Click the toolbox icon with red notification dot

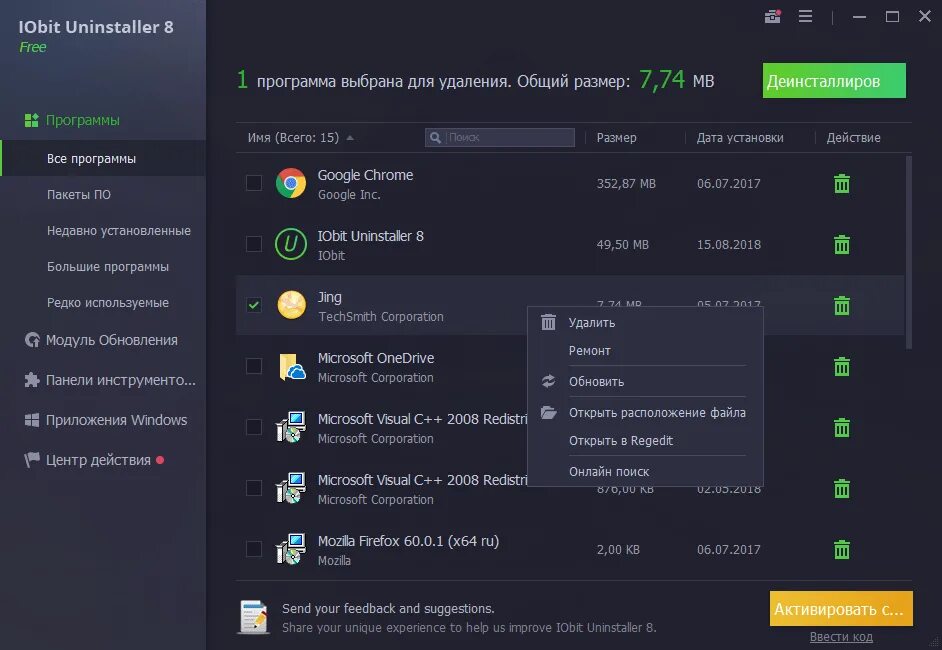[x=773, y=17]
